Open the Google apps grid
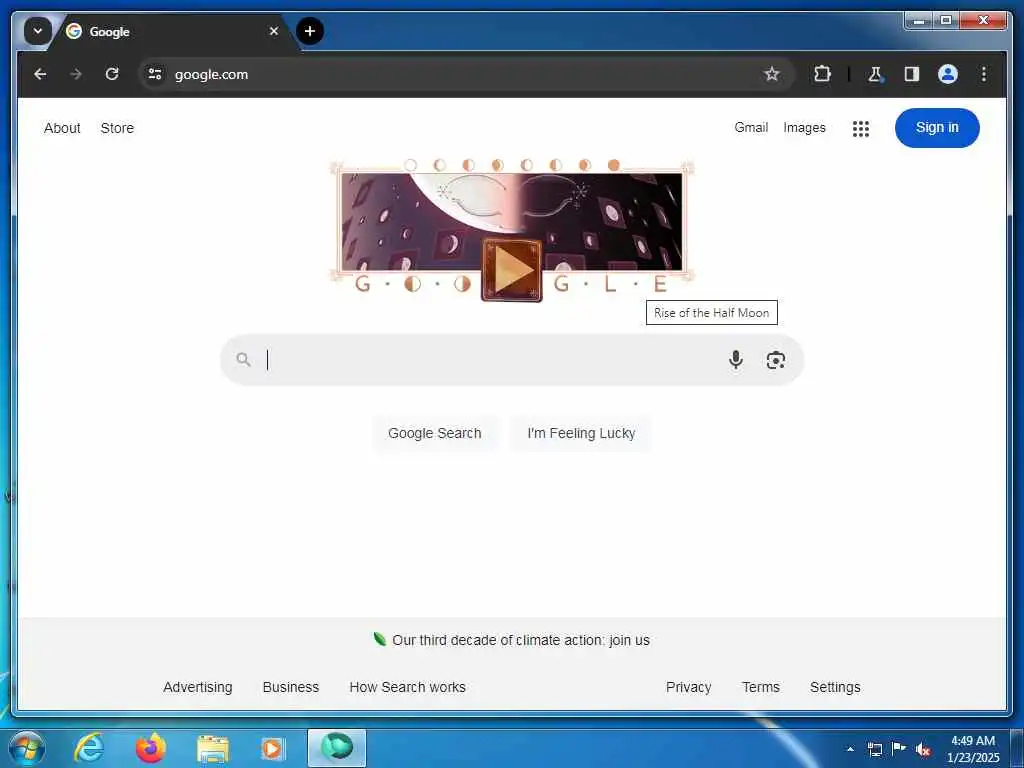This screenshot has width=1024, height=768. click(861, 129)
